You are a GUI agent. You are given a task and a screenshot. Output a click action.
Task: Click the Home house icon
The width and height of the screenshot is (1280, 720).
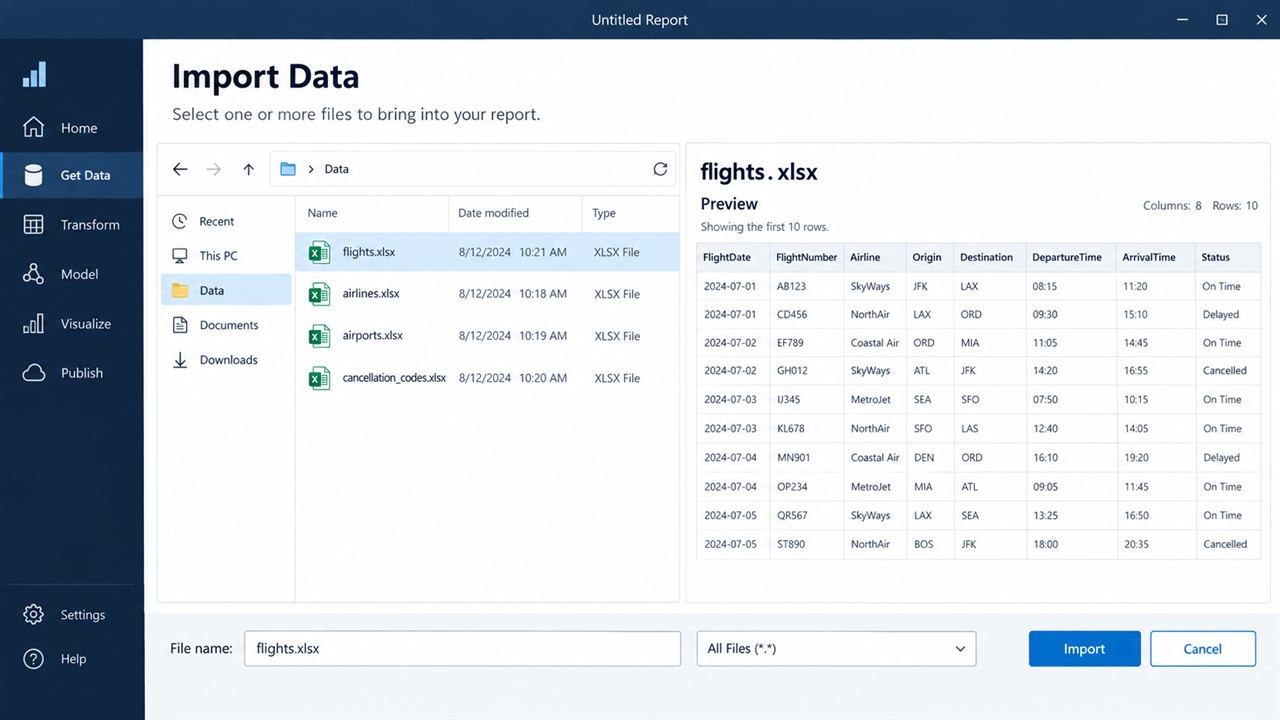(x=33, y=127)
